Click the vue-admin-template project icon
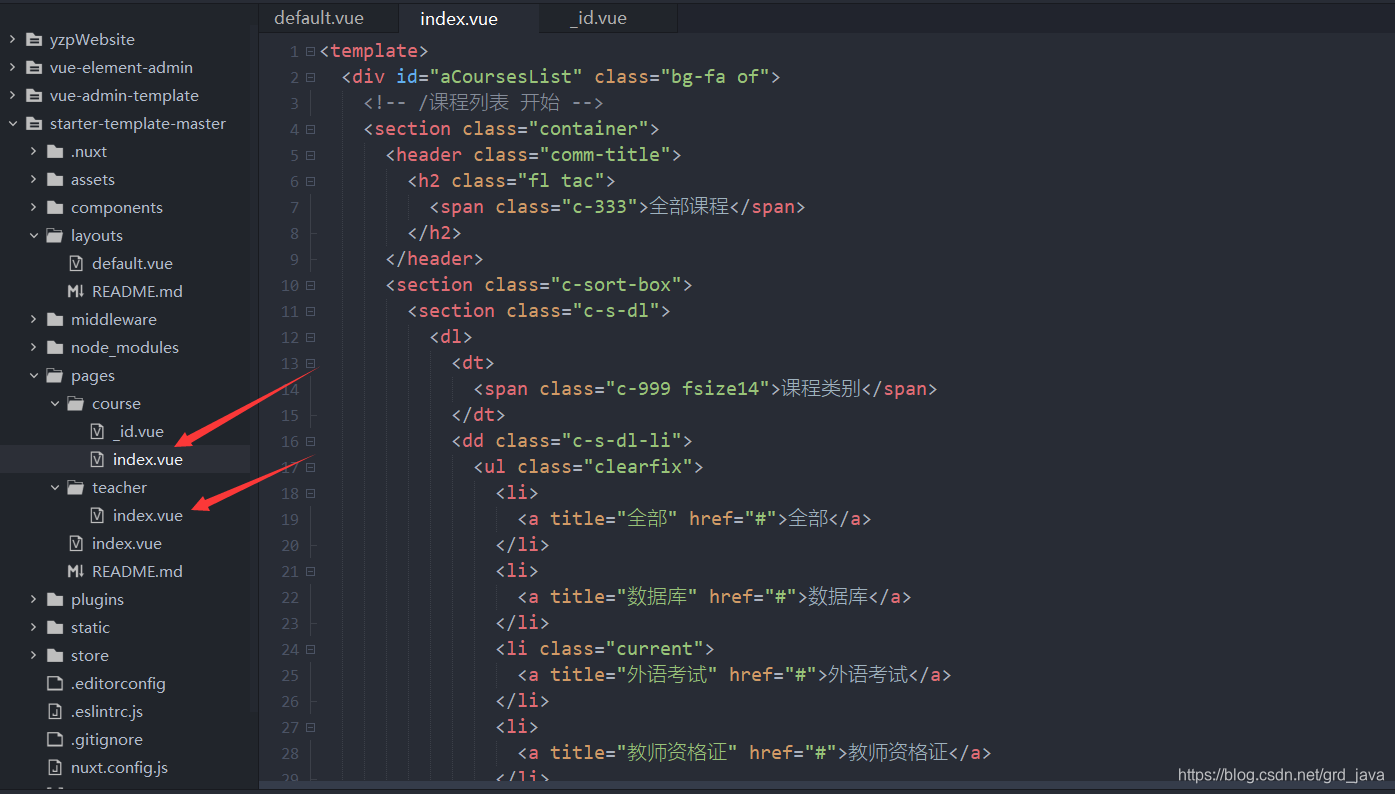Viewport: 1395px width, 794px height. pyautogui.click(x=34, y=96)
